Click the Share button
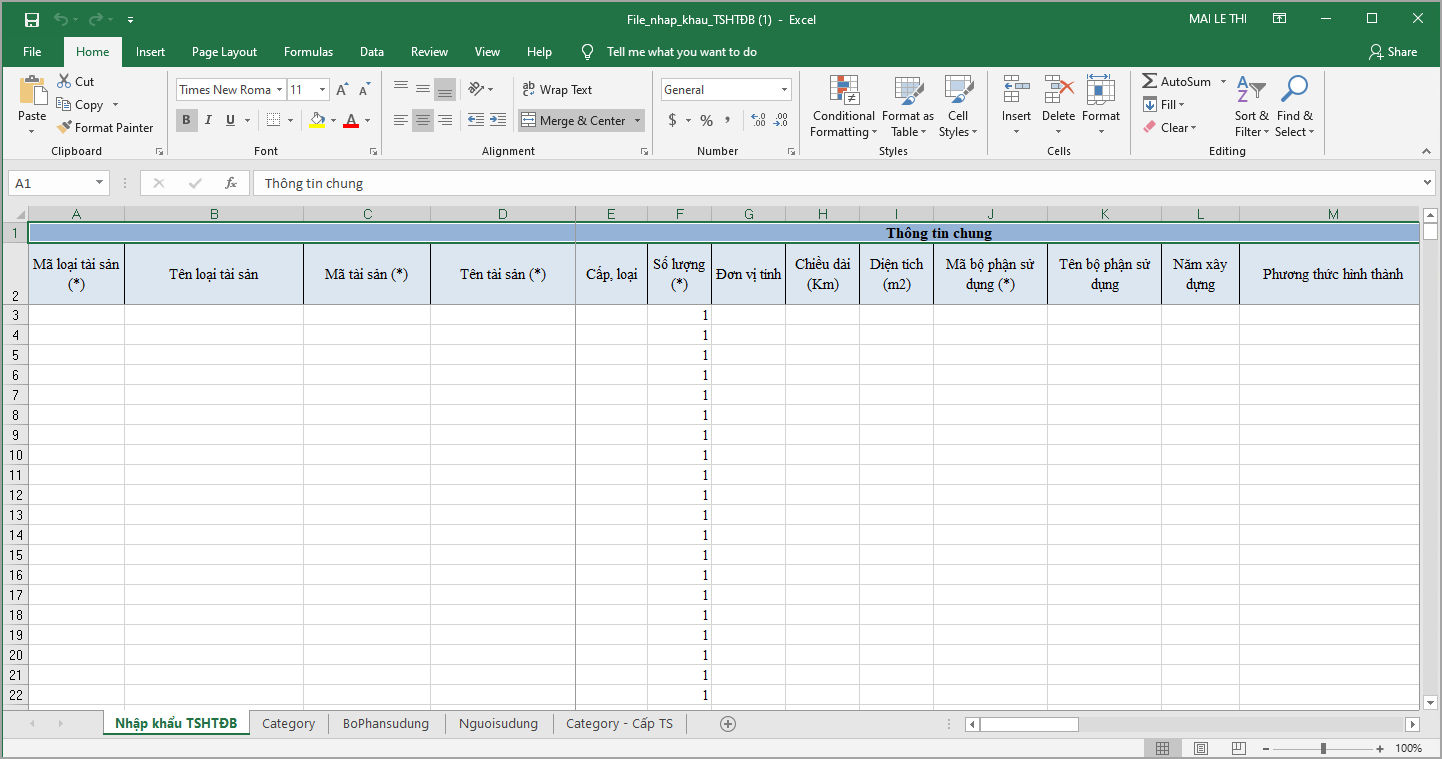Screen dimensions: 1442x759 [x=1393, y=52]
